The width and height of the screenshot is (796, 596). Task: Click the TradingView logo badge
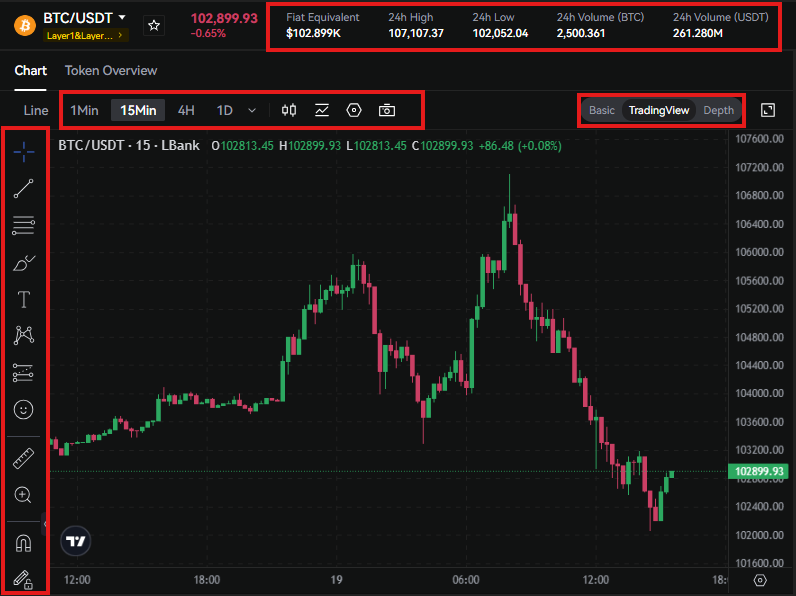[76, 541]
